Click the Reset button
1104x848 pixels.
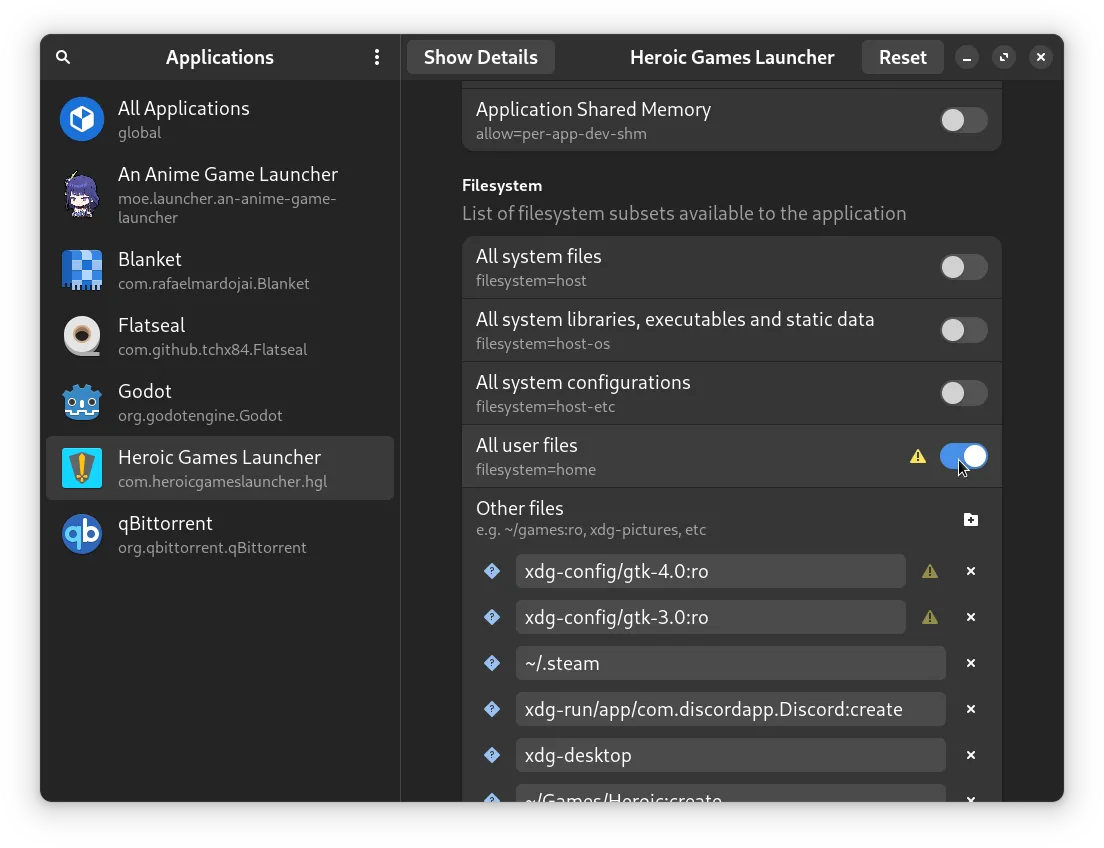[903, 57]
